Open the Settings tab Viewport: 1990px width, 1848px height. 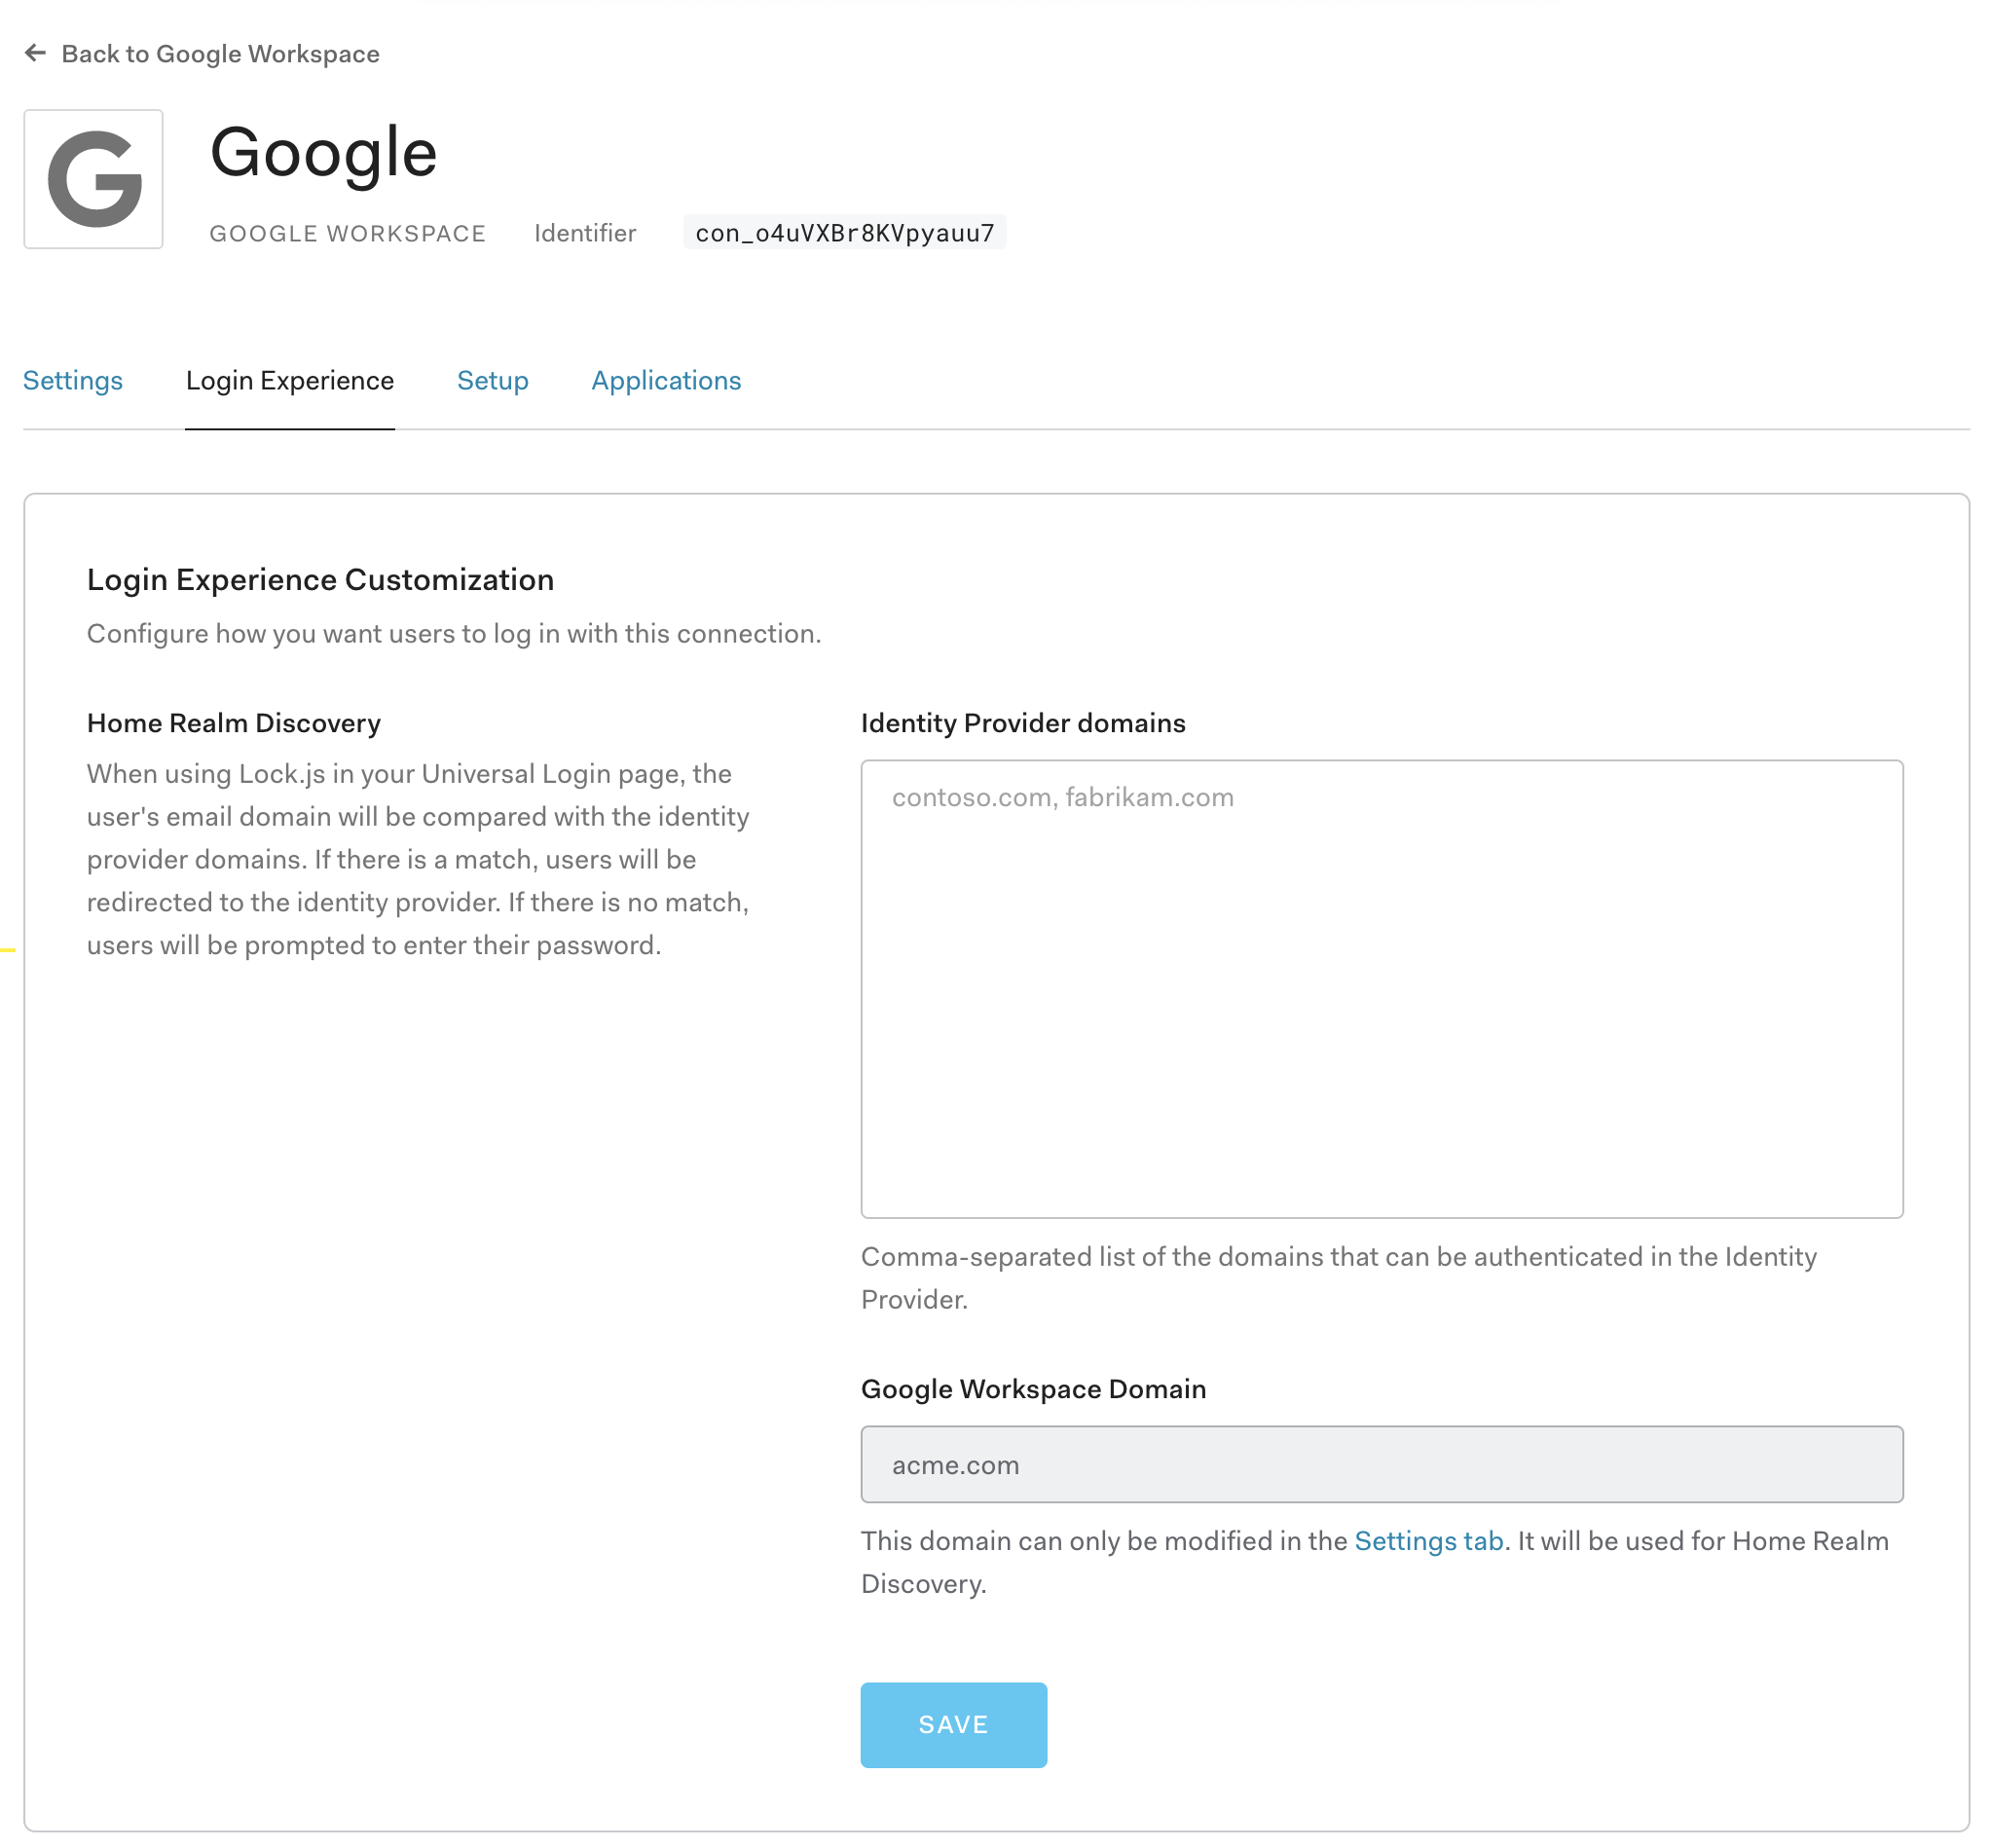click(x=73, y=381)
